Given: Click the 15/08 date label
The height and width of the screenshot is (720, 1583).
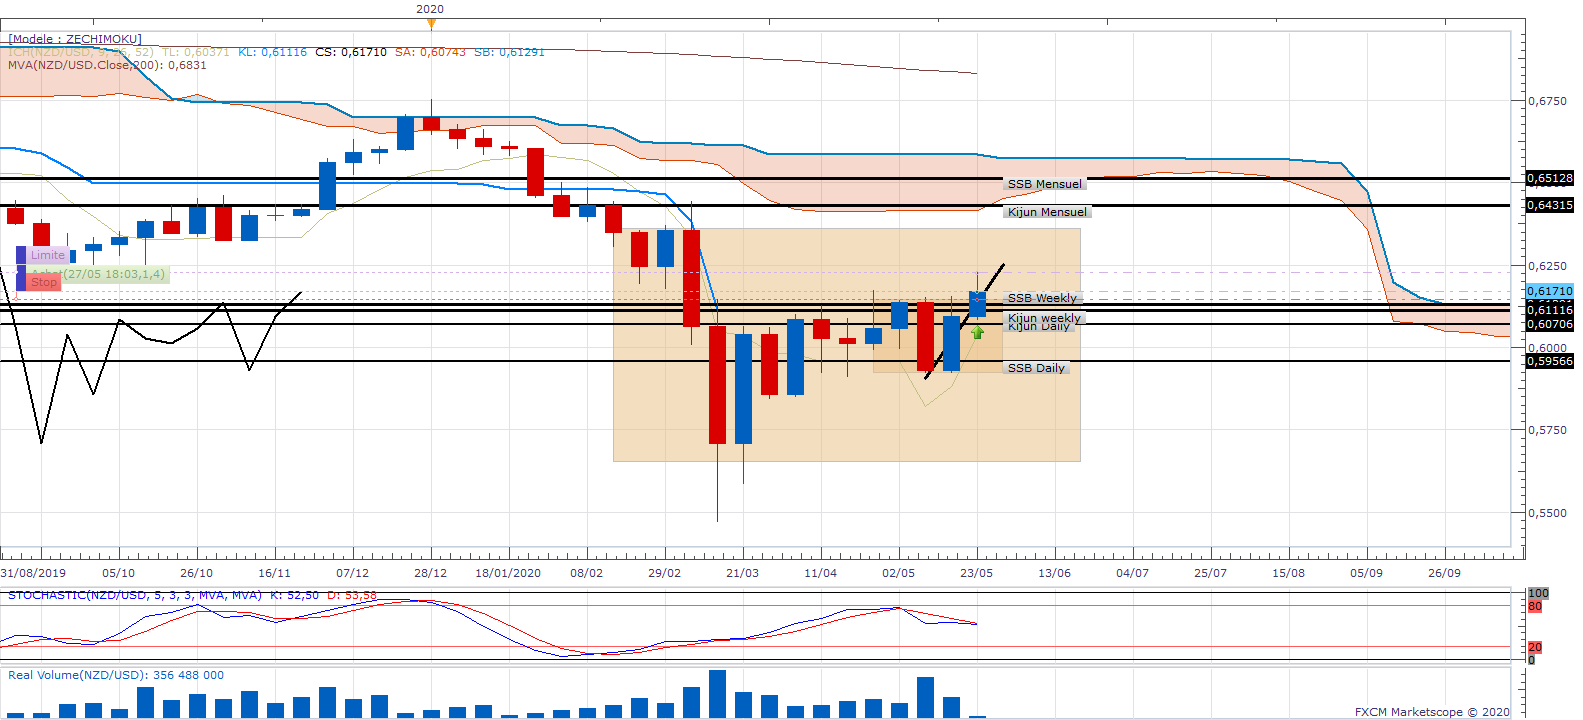Looking at the screenshot, I should coord(1288,573).
